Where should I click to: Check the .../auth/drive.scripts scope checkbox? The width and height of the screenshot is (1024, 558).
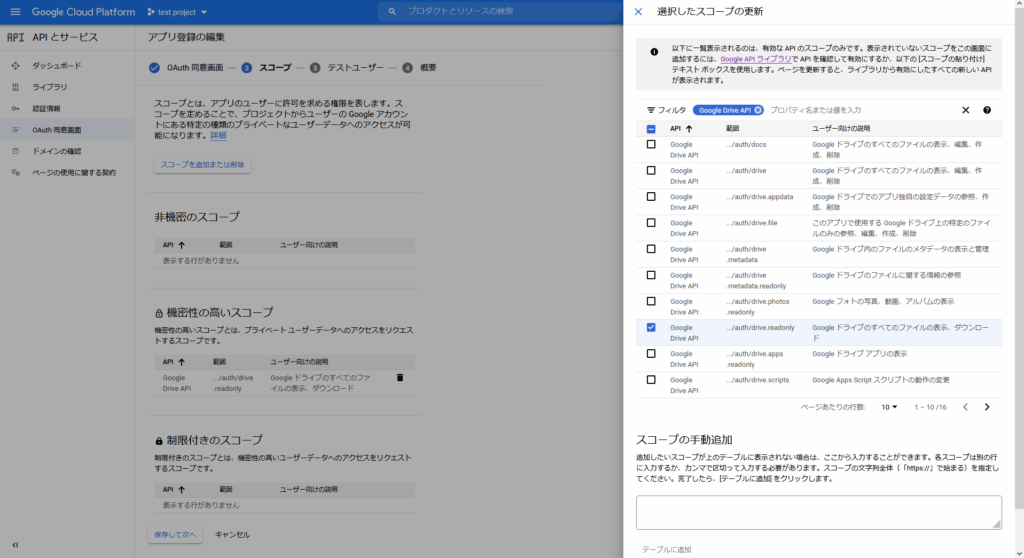pos(651,380)
